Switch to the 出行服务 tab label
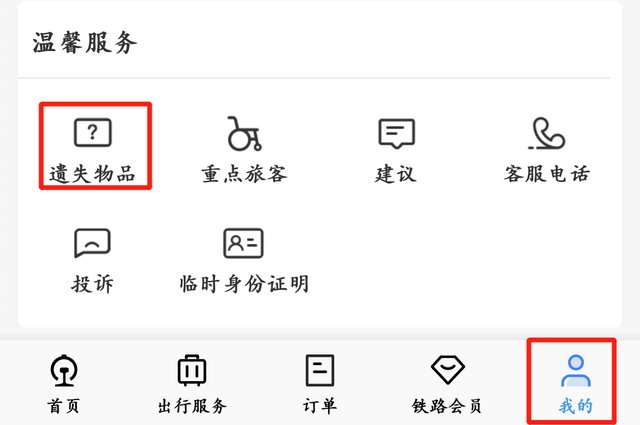 [x=192, y=406]
